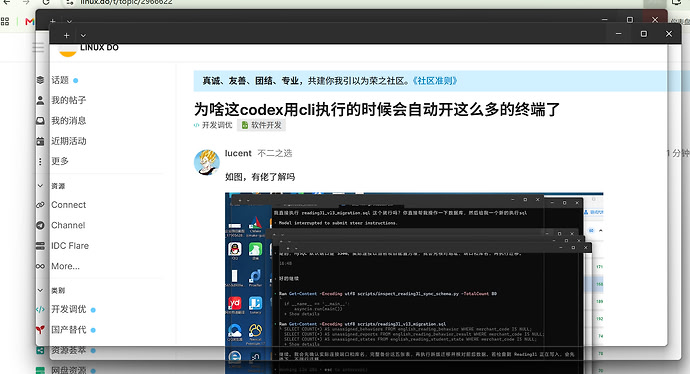Viewport: 690px width, 374px height.
Task: Click the 开发调优 code icon
Action: pyautogui.click(x=40, y=309)
